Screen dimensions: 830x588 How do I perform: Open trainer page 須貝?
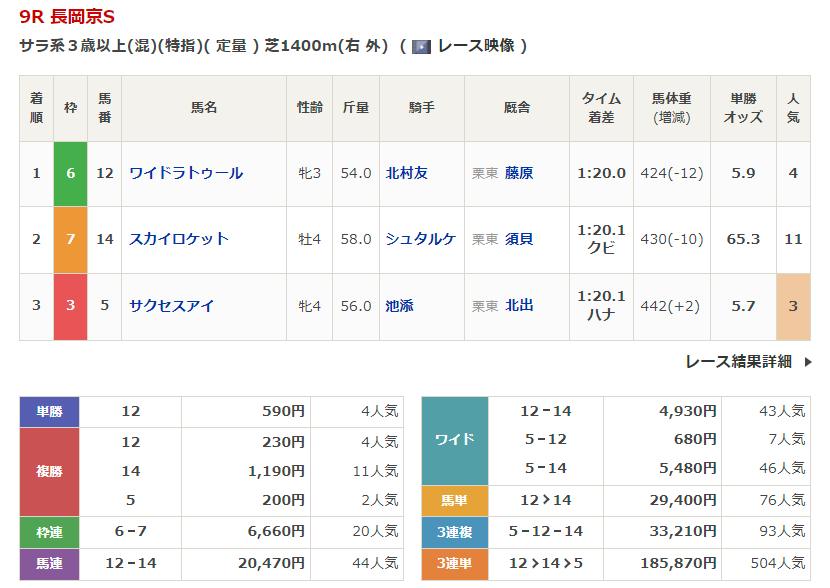[x=519, y=239]
